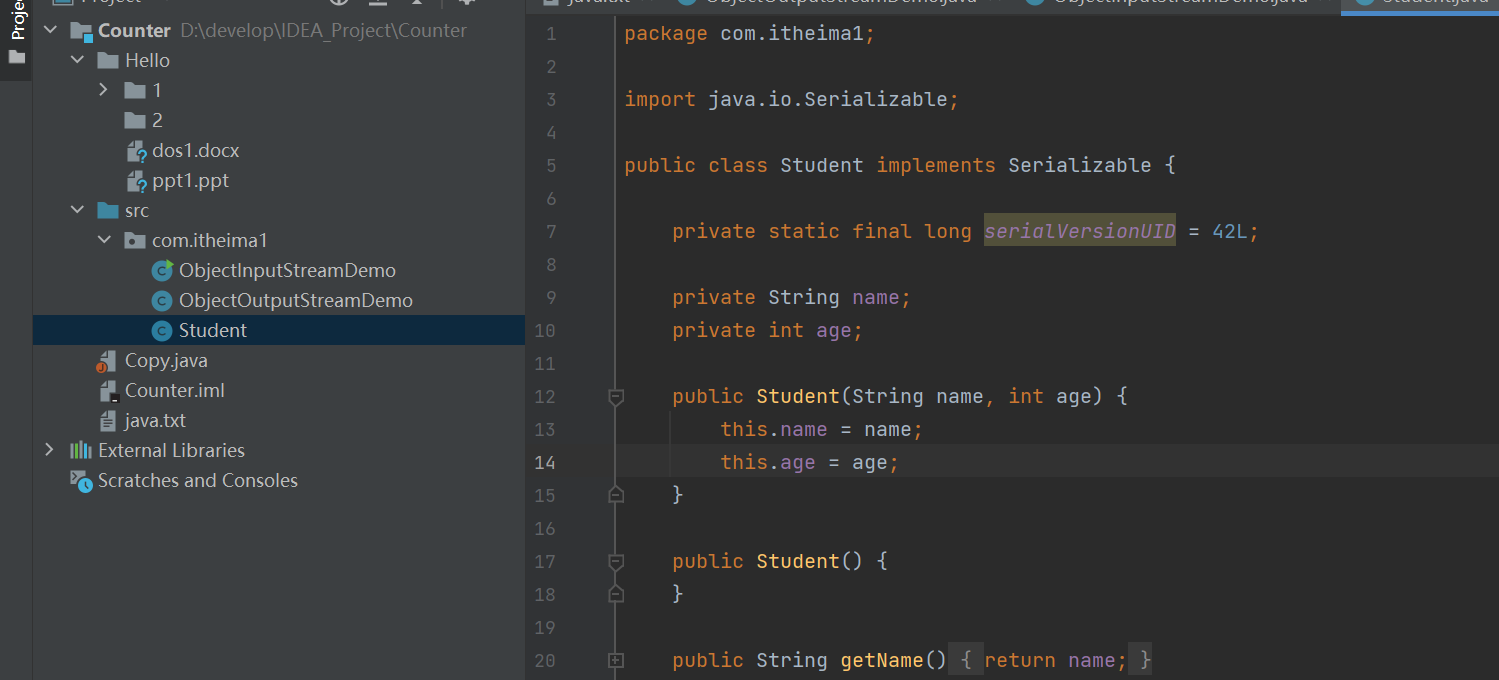Click the External Libraries icon
This screenshot has width=1499, height=680.
(81, 451)
